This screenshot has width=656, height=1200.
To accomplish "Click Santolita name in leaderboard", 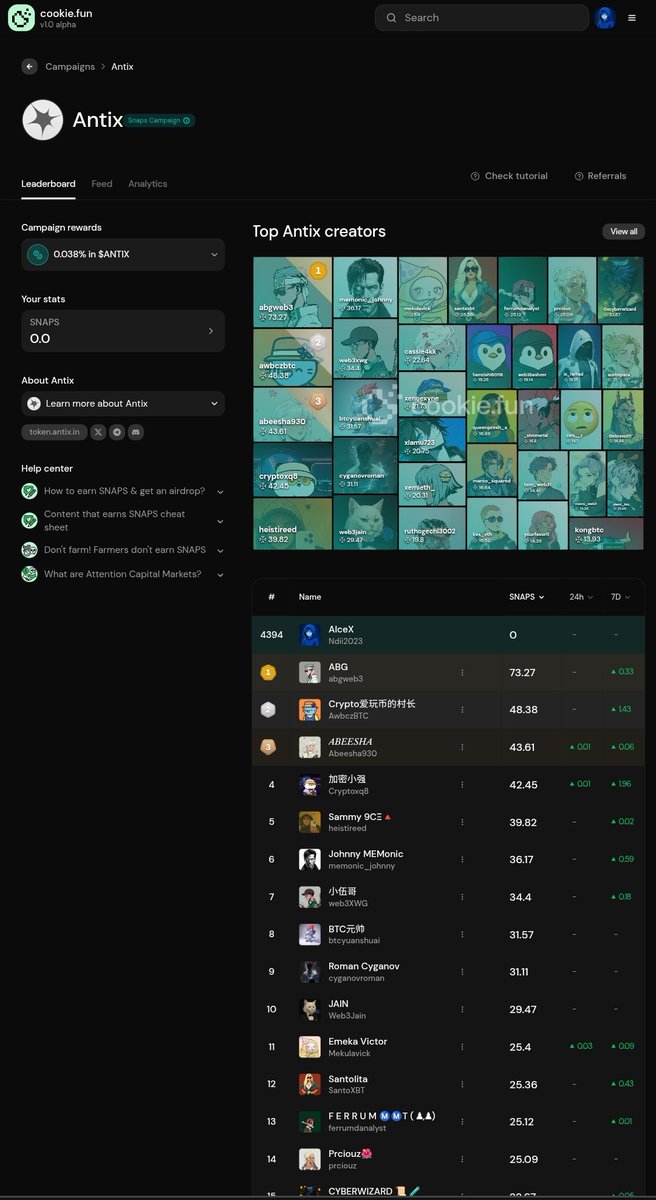I will click(x=349, y=1079).
